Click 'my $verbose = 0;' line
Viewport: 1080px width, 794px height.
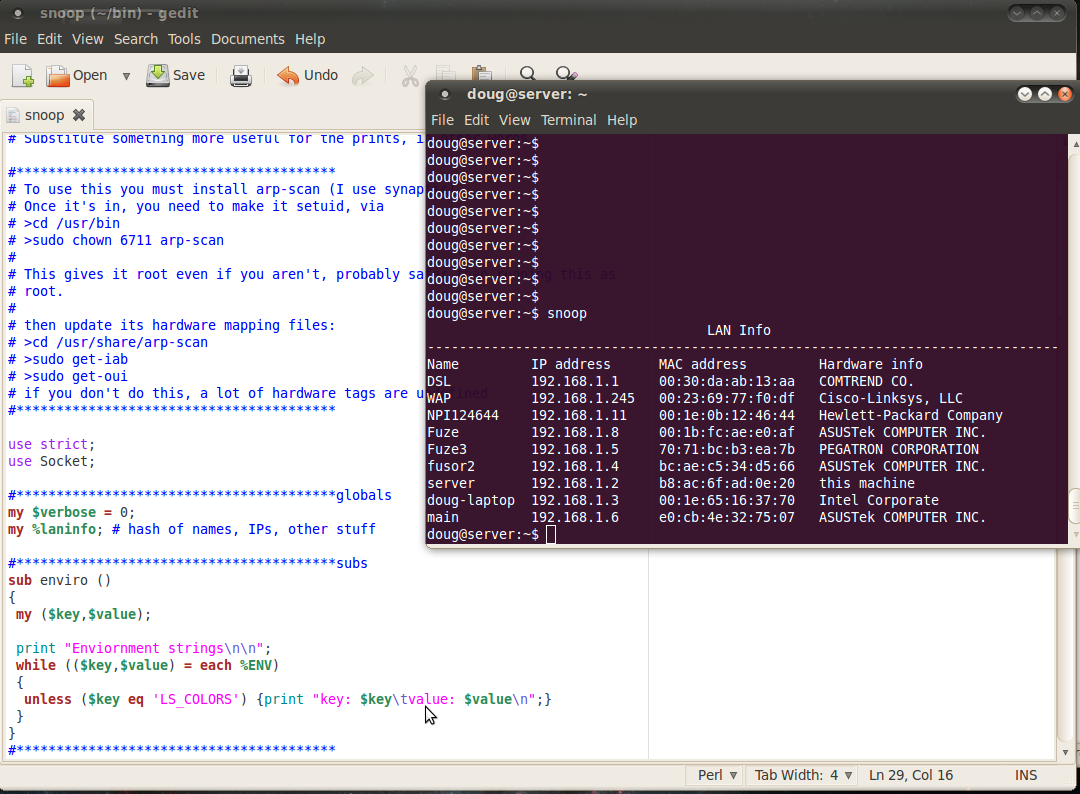coord(72,512)
